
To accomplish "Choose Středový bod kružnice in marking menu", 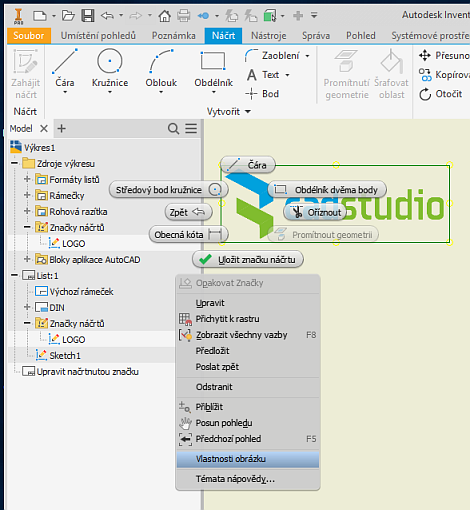I will 169,190.
